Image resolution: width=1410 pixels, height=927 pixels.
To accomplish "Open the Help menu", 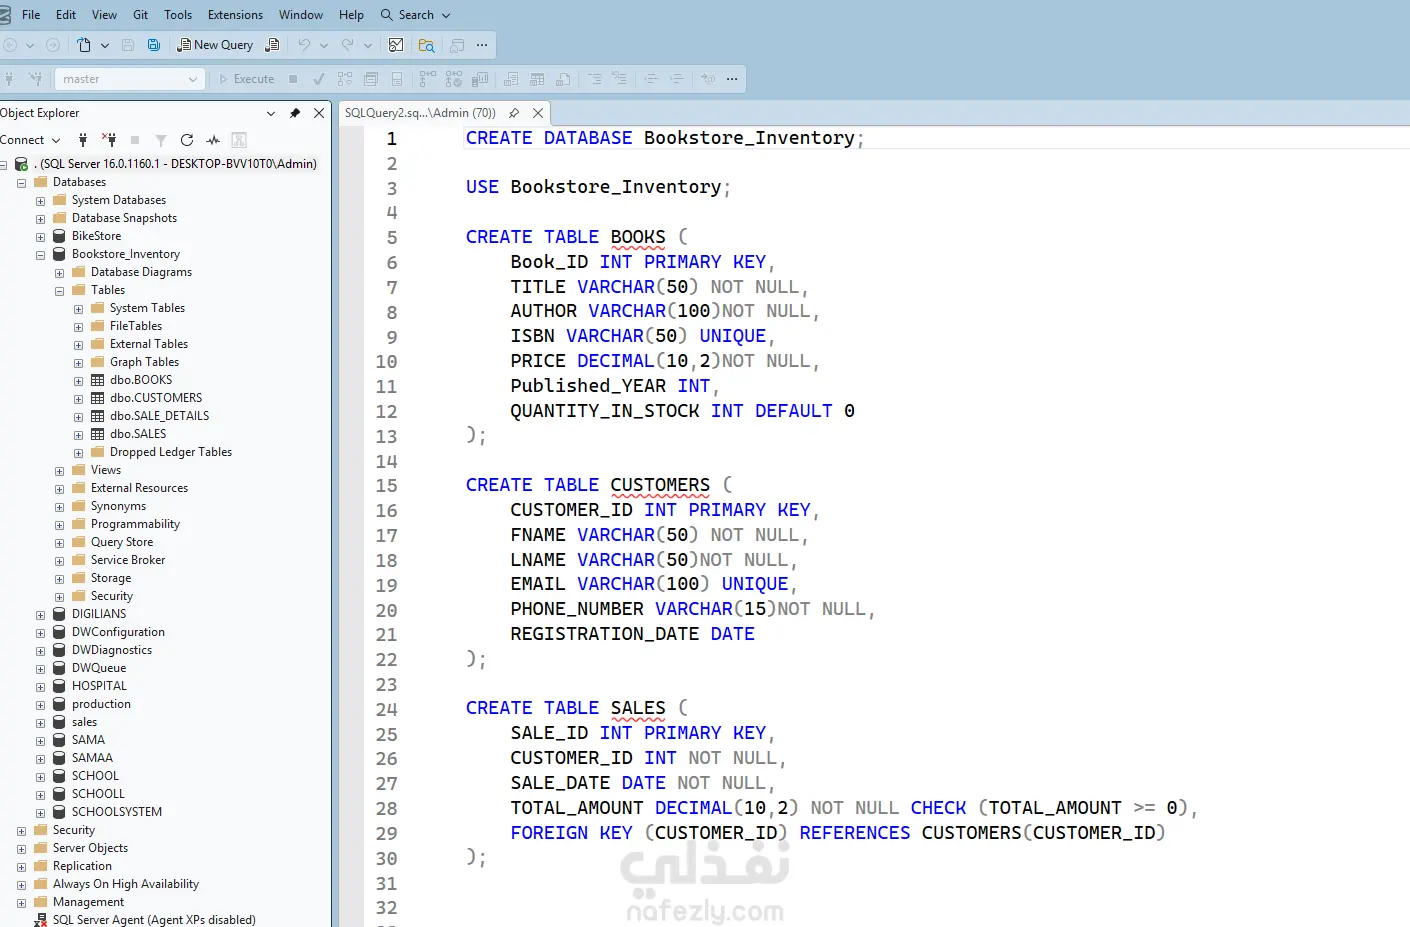I will (x=351, y=15).
